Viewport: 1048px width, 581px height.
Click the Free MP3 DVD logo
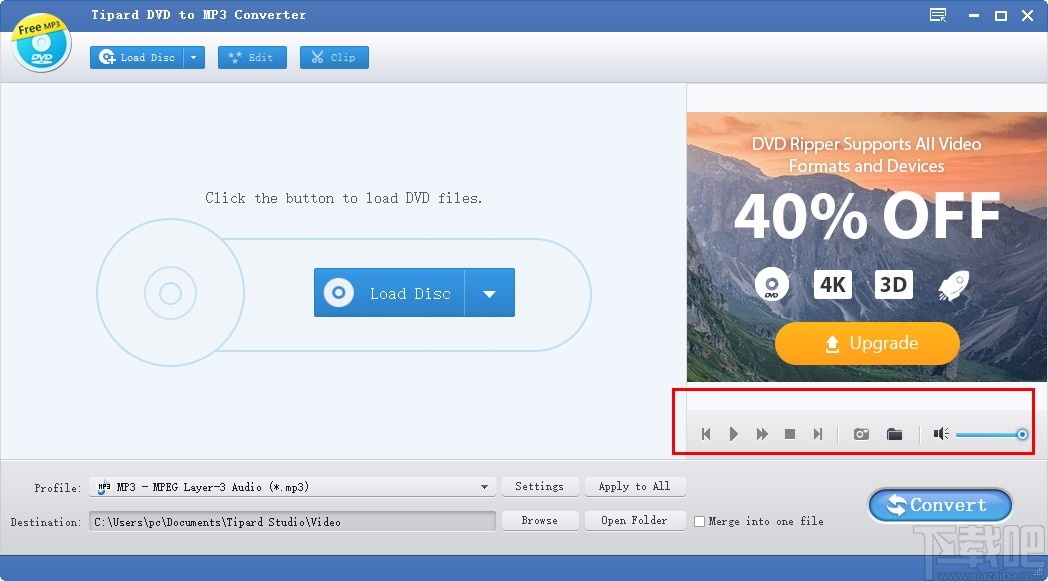tap(40, 42)
